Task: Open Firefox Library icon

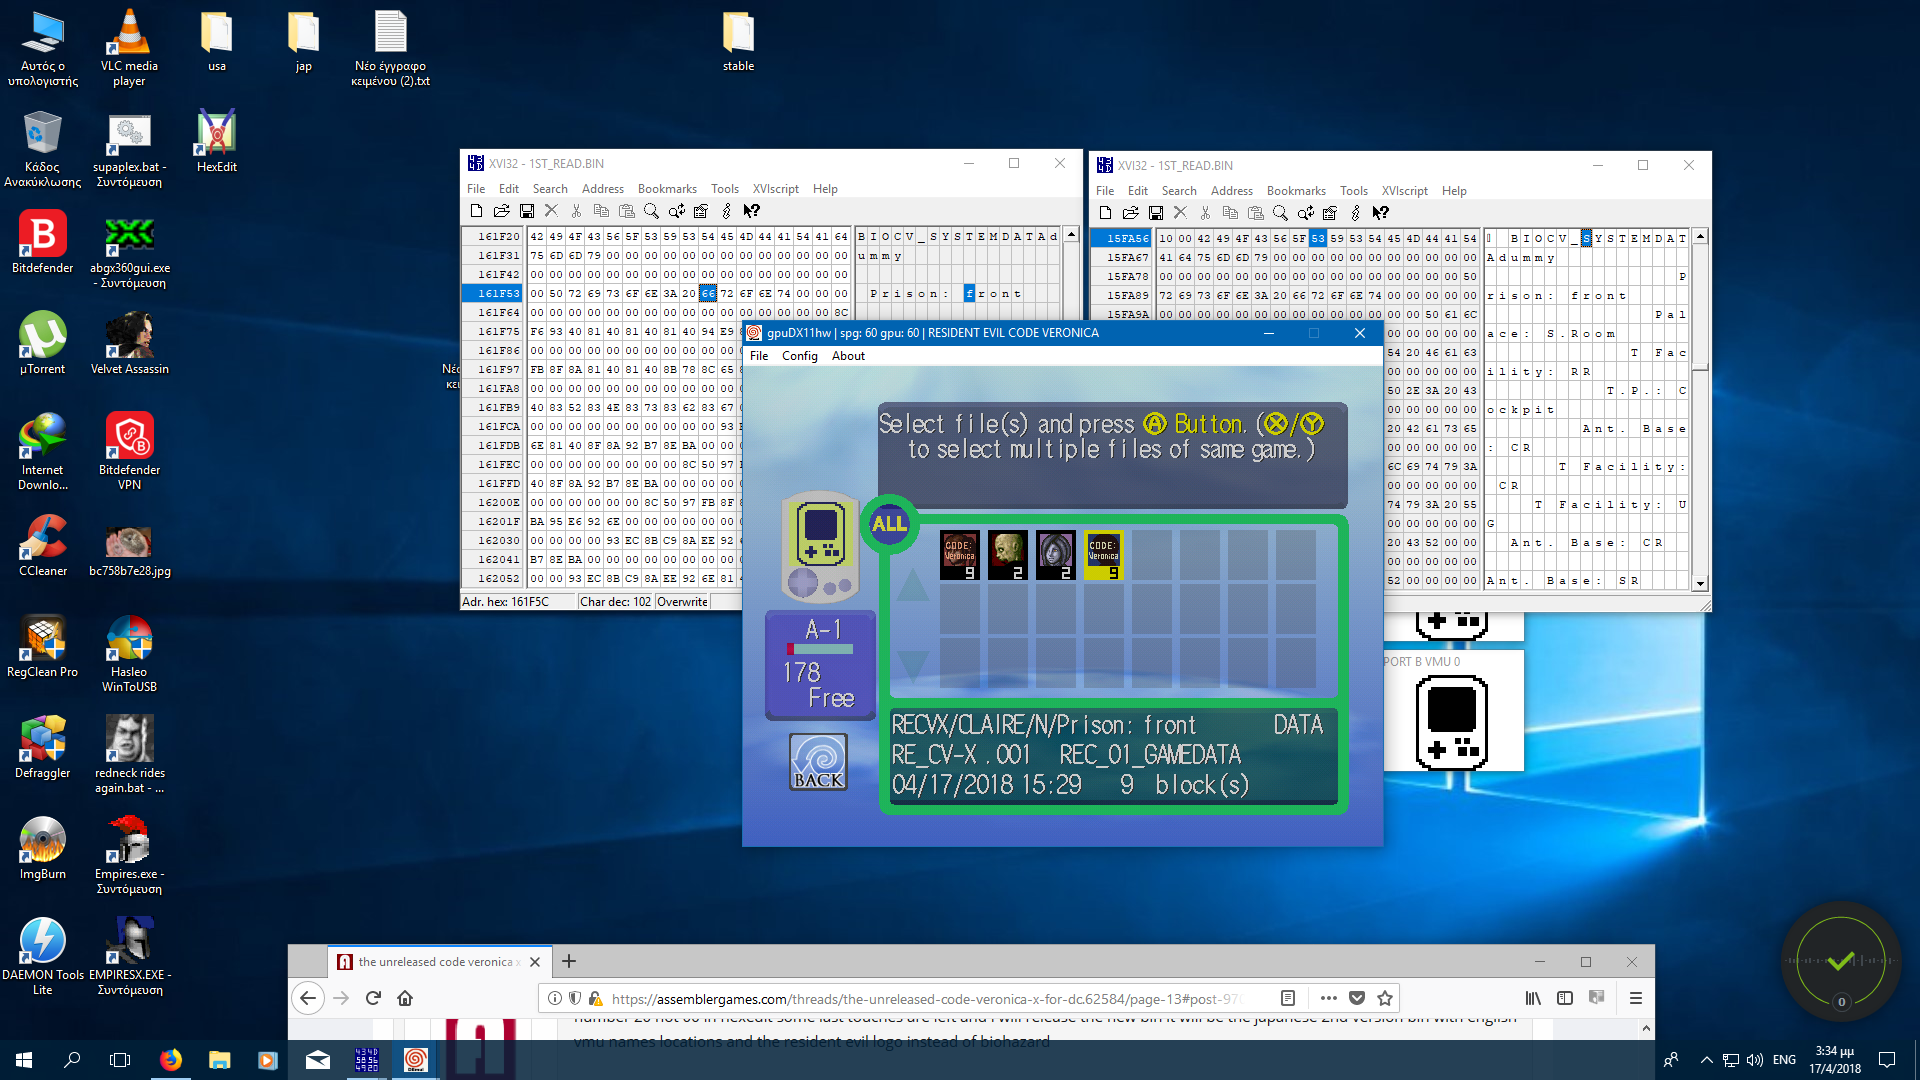Action: [1533, 998]
